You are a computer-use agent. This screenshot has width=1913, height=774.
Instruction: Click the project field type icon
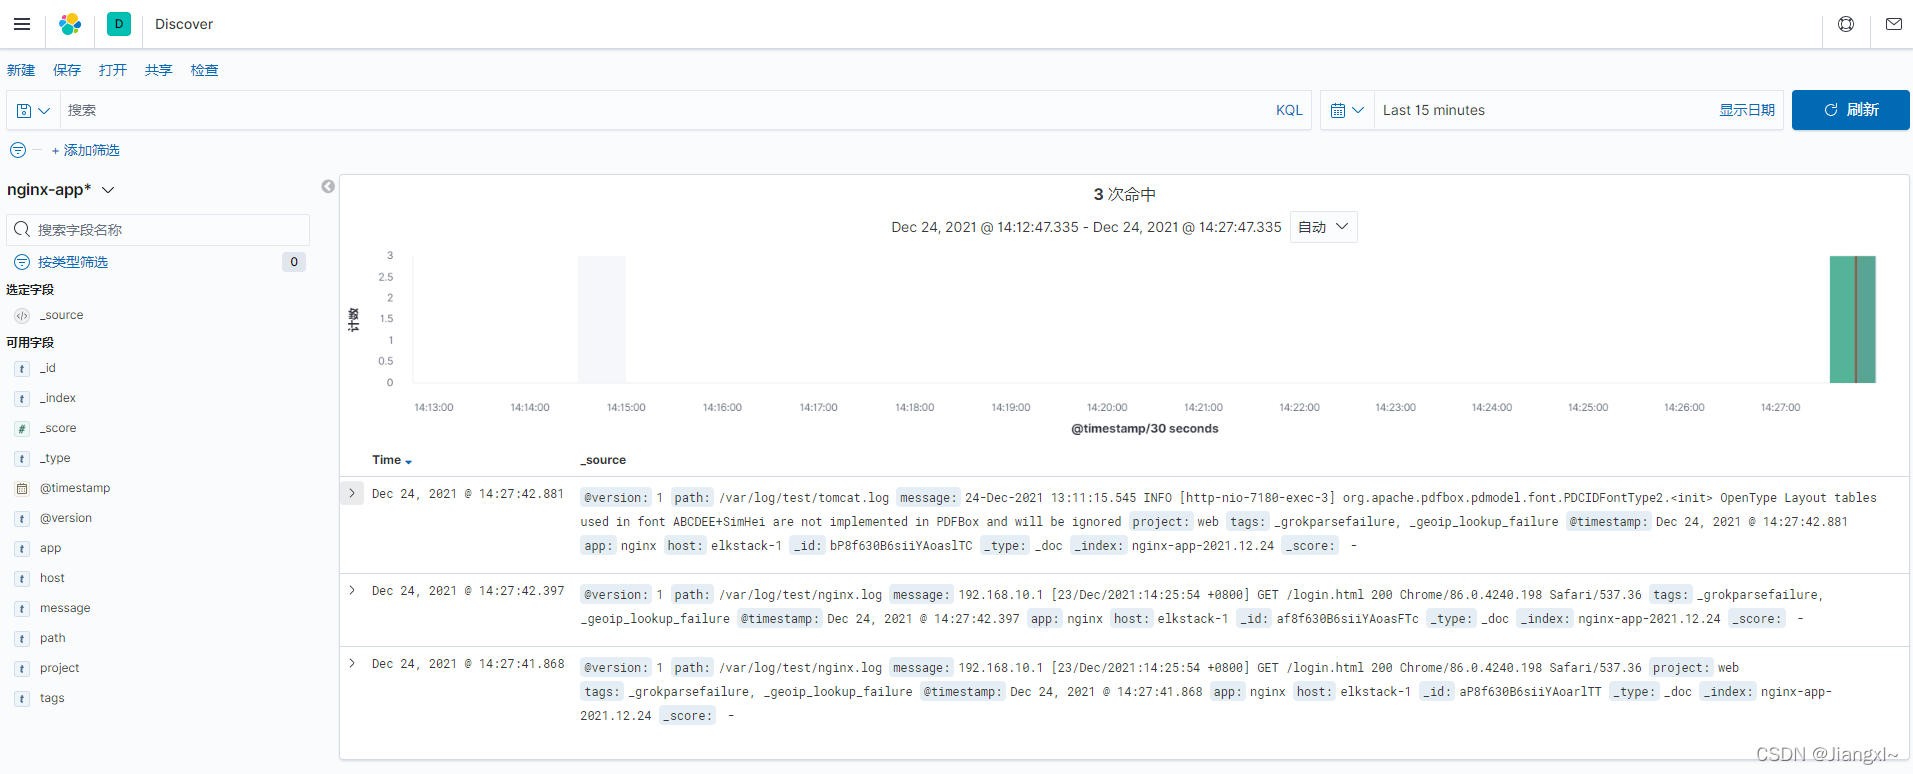pos(22,669)
